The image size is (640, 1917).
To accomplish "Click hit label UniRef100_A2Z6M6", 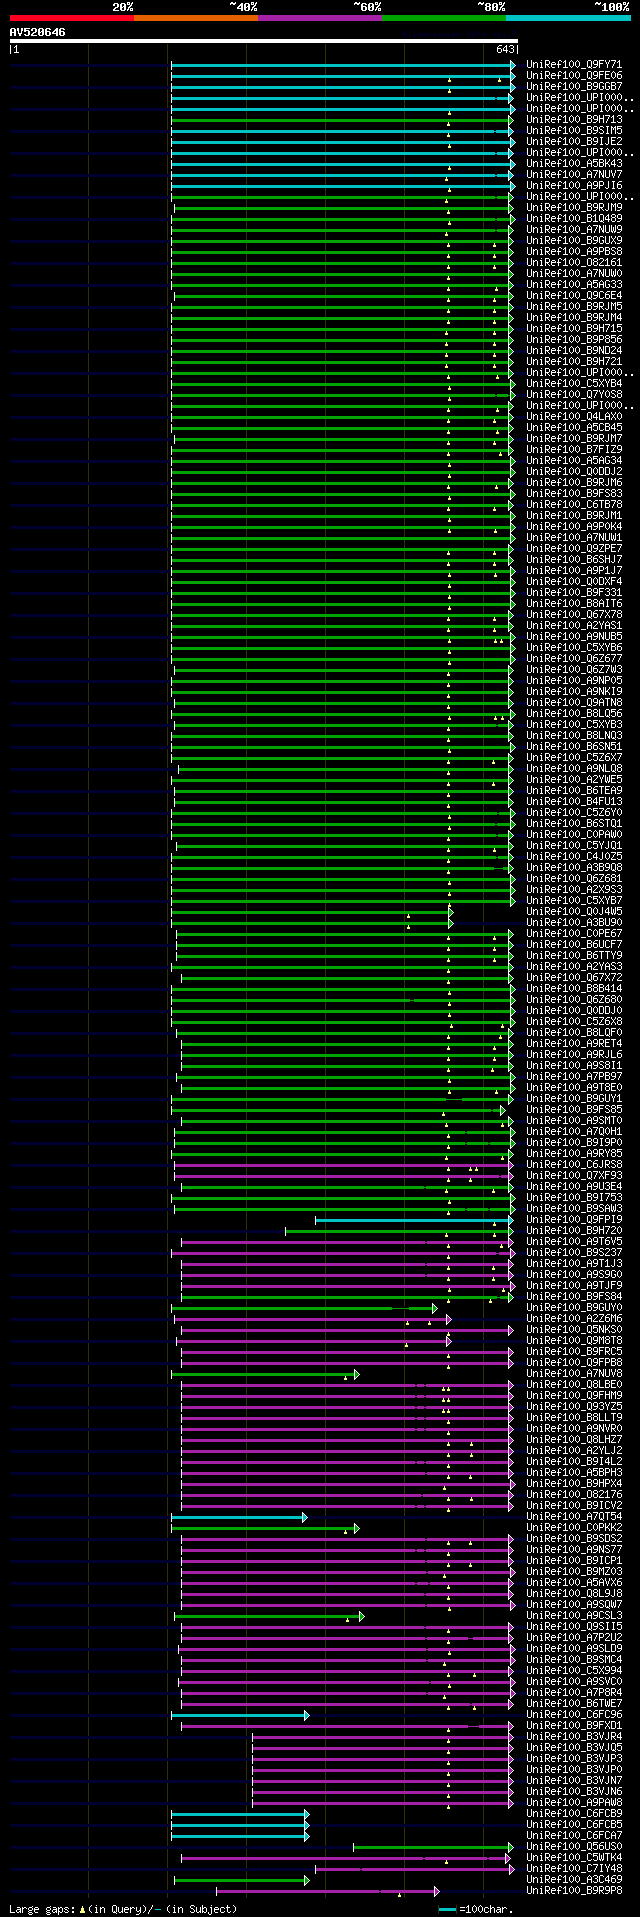I will [574, 1319].
